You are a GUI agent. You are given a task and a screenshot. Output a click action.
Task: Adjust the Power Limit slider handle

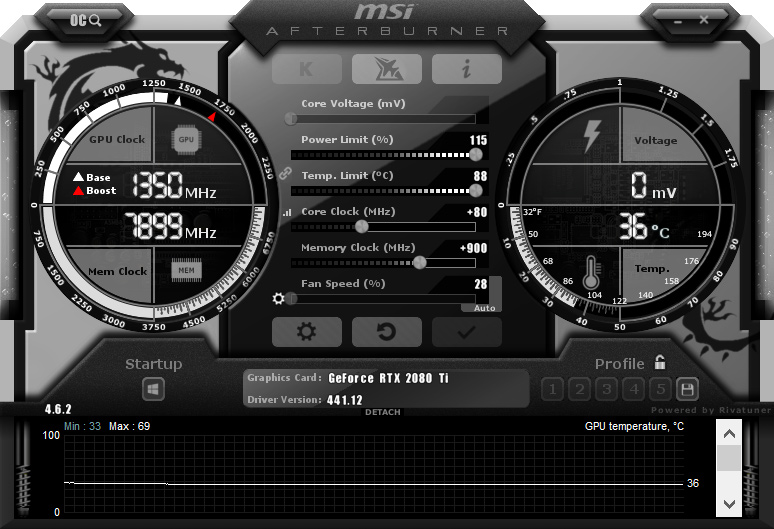[475, 155]
